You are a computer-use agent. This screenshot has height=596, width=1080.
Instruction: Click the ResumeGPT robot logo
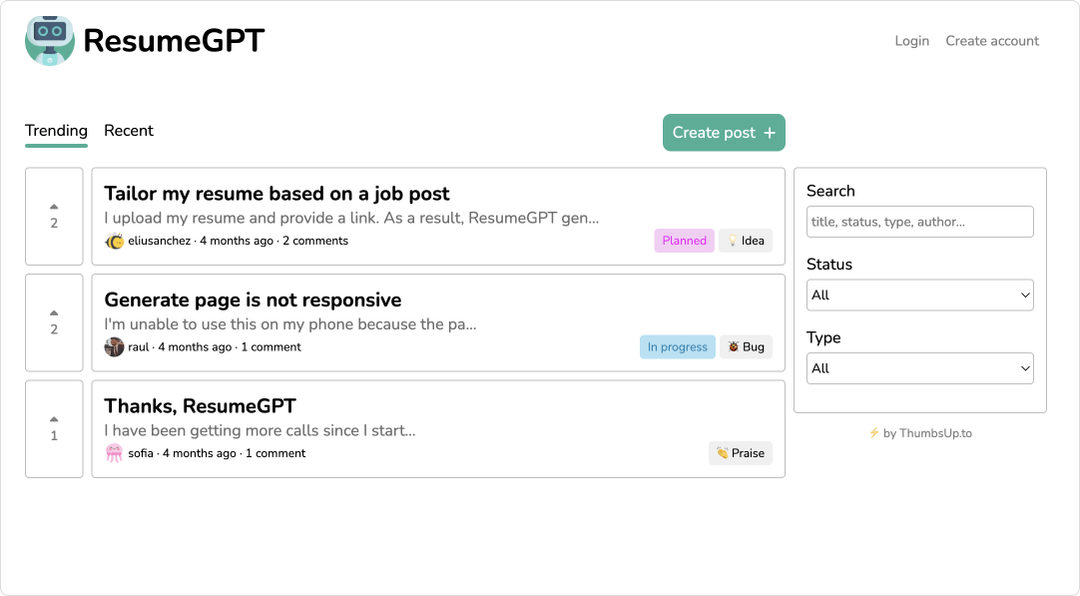point(50,41)
